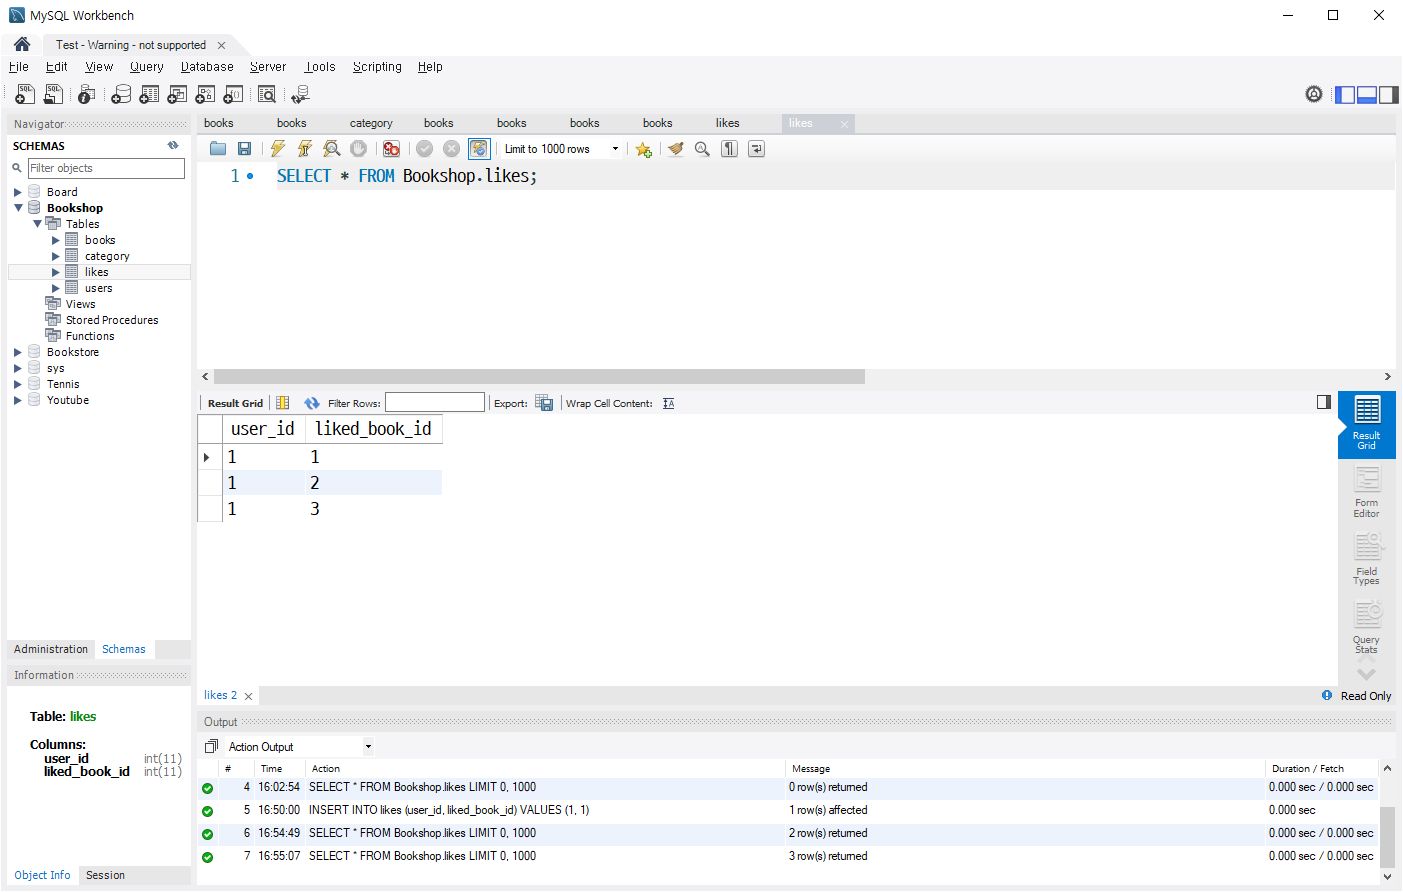The height and width of the screenshot is (892, 1403).
Task: Export the recordset to an external file
Action: point(544,403)
